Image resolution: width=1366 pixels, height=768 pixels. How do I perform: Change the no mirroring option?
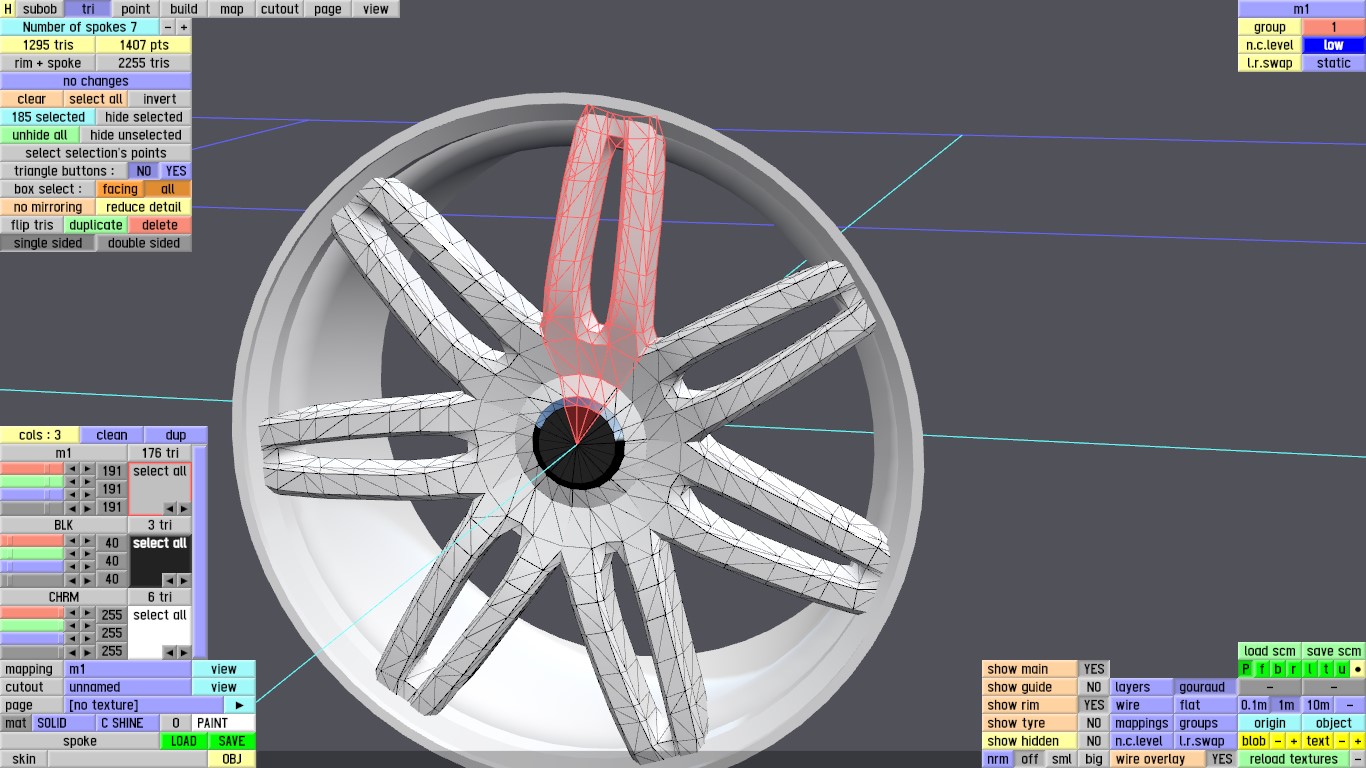(48, 207)
